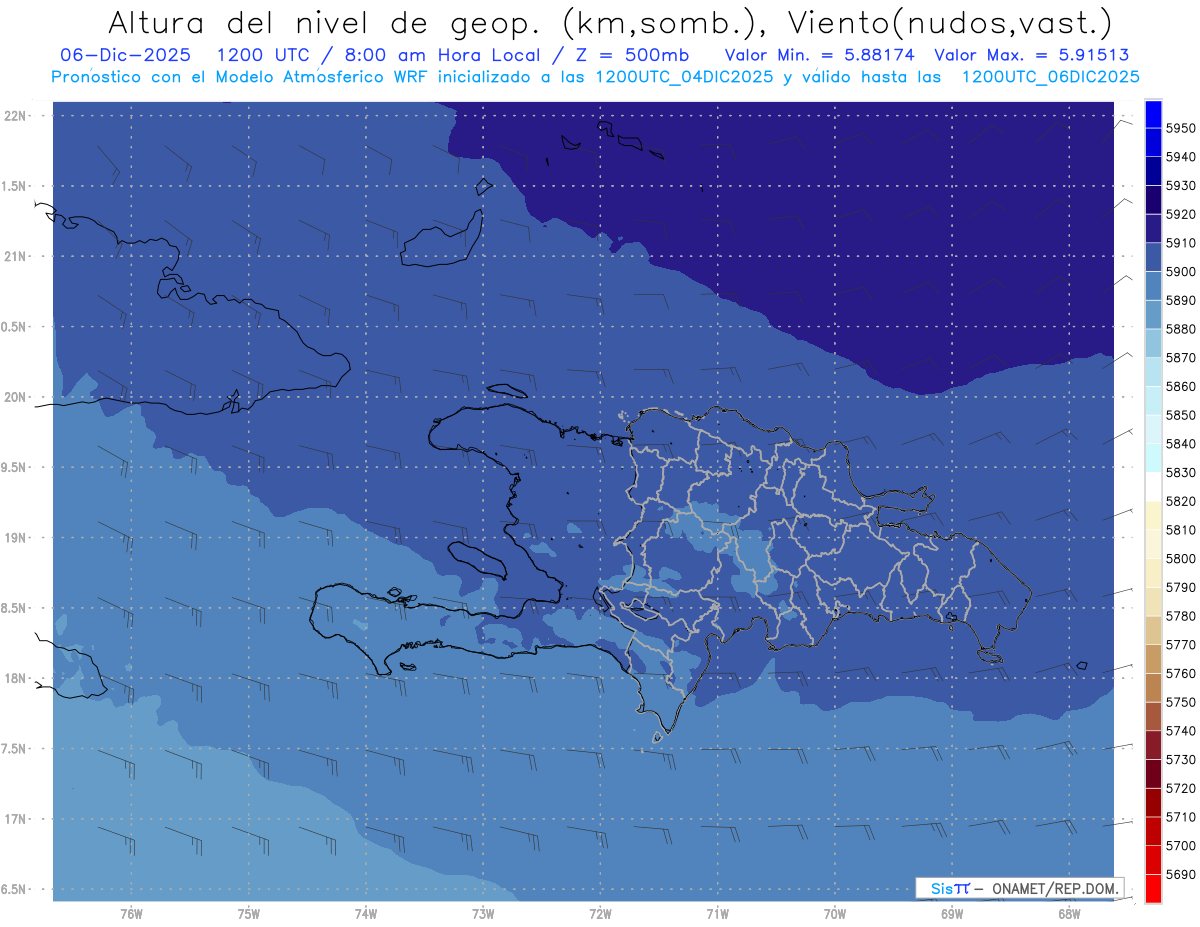Pick the light blue band between 5880 and 5890
This screenshot has width=1200, height=927.
[x=1153, y=315]
